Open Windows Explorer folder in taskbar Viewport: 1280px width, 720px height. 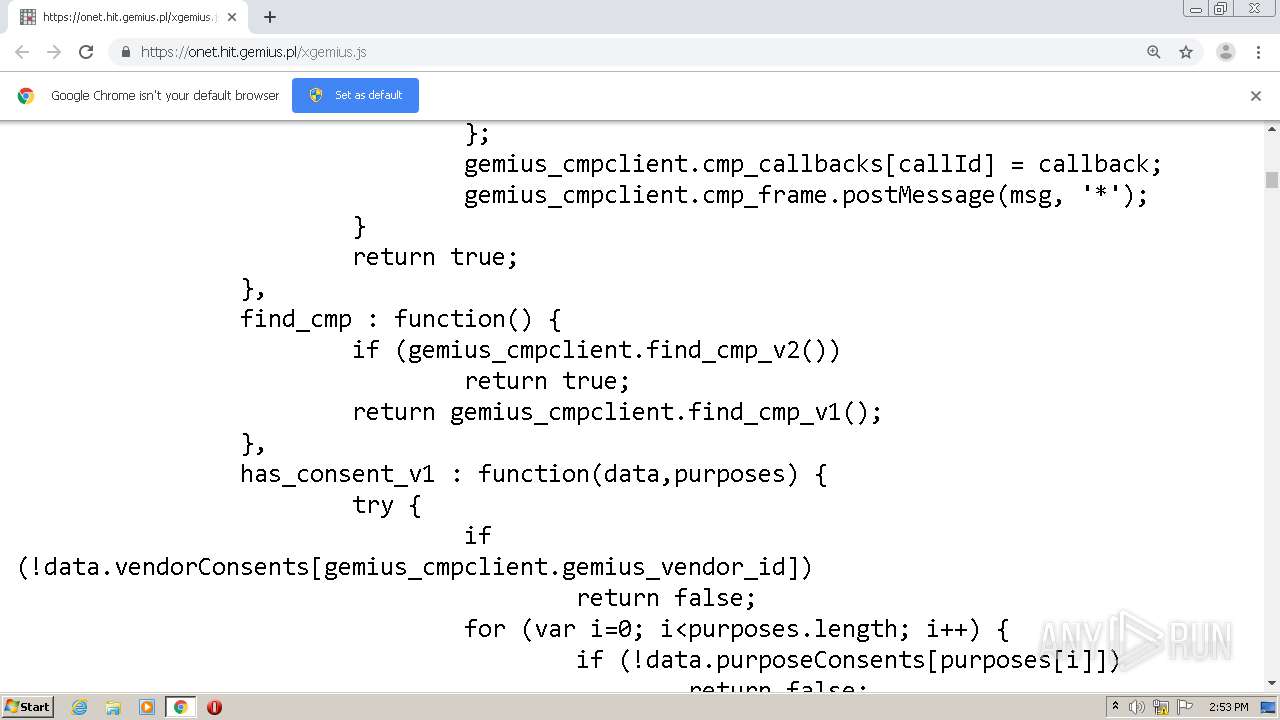click(x=113, y=707)
